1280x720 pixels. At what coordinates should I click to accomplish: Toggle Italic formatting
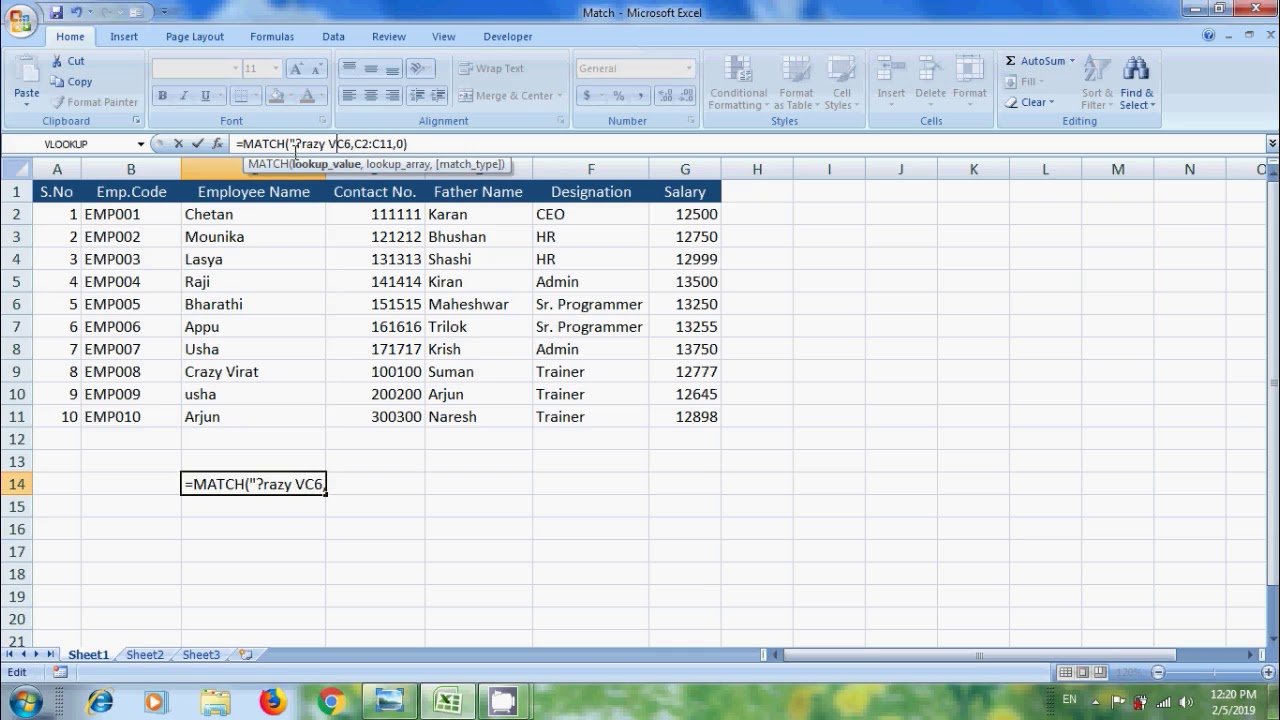[x=184, y=96]
